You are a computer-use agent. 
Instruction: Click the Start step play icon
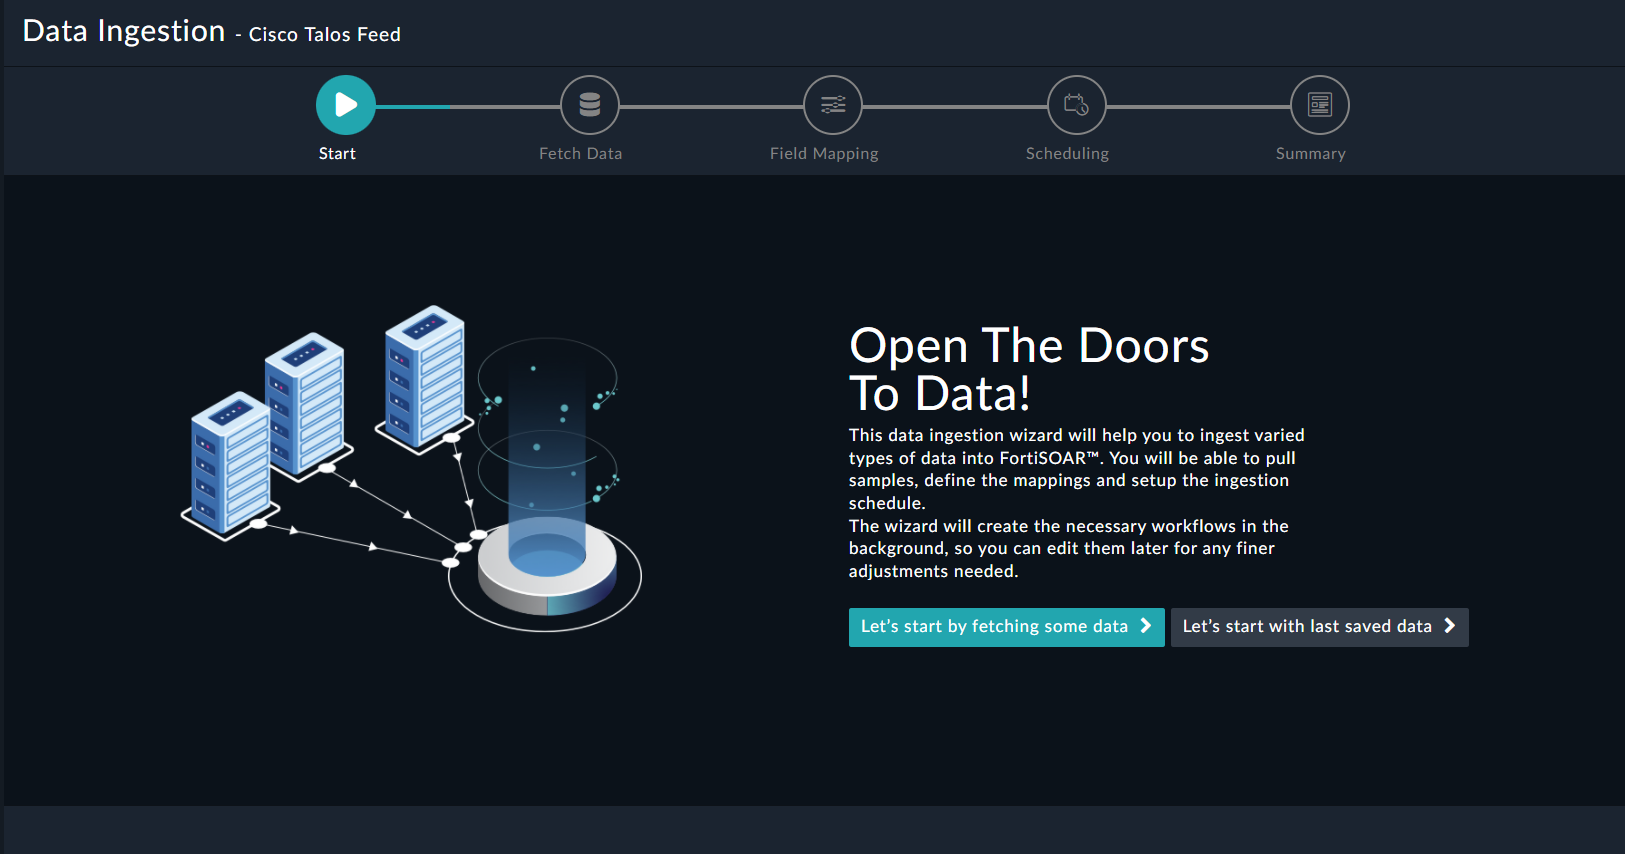[x=346, y=105]
